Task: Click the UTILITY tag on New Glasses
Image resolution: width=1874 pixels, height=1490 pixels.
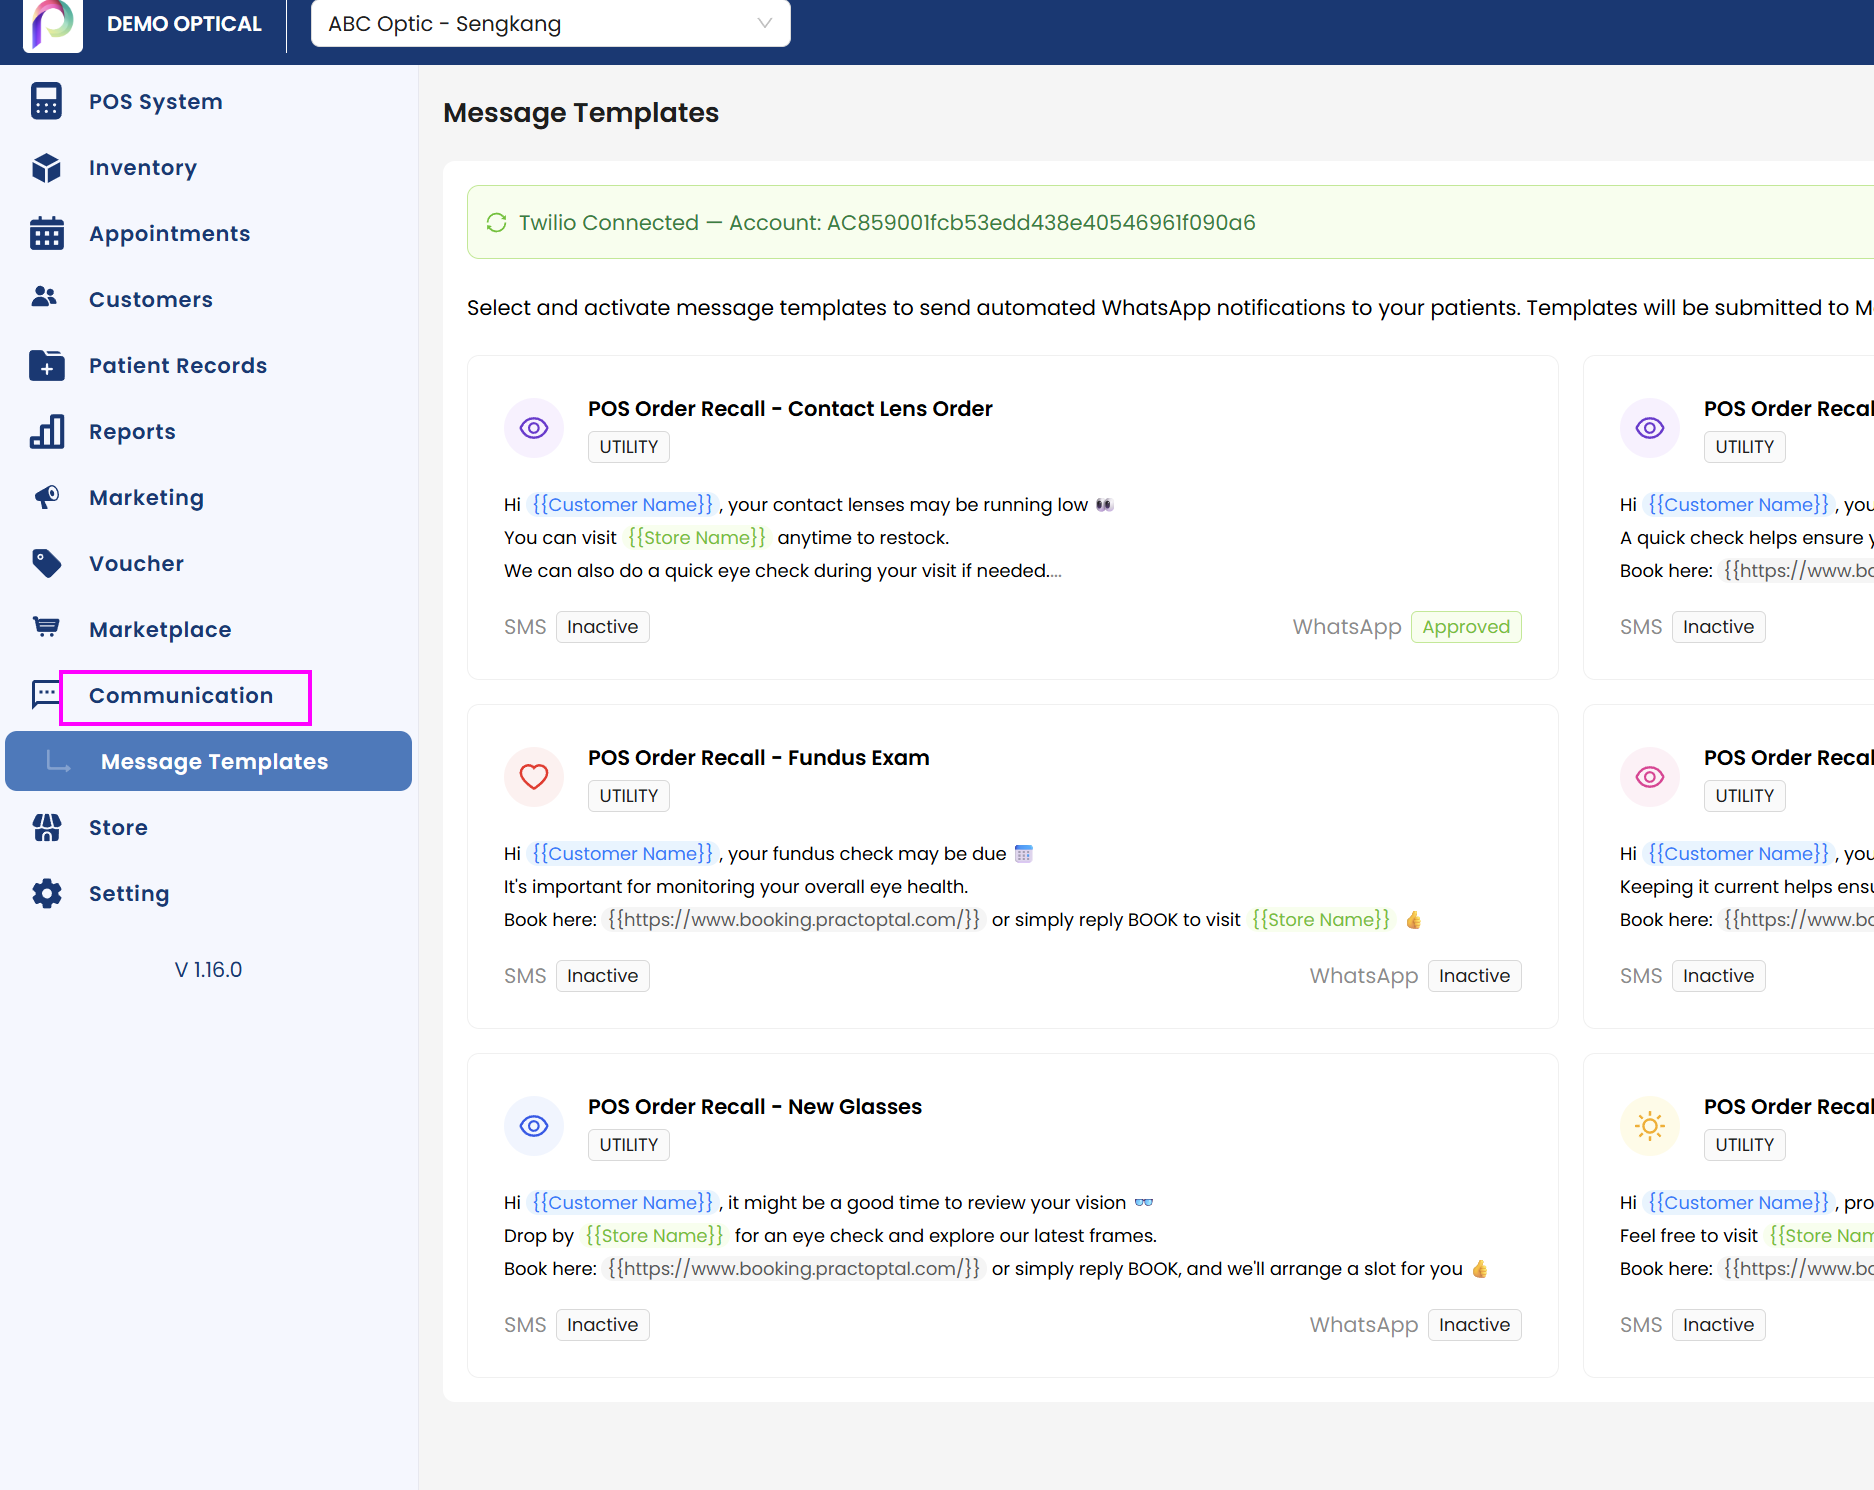Action: [x=629, y=1145]
